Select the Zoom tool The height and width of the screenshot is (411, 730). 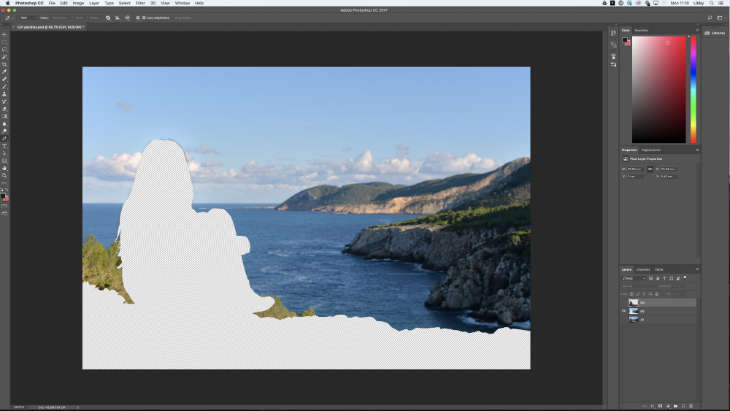pos(4,175)
